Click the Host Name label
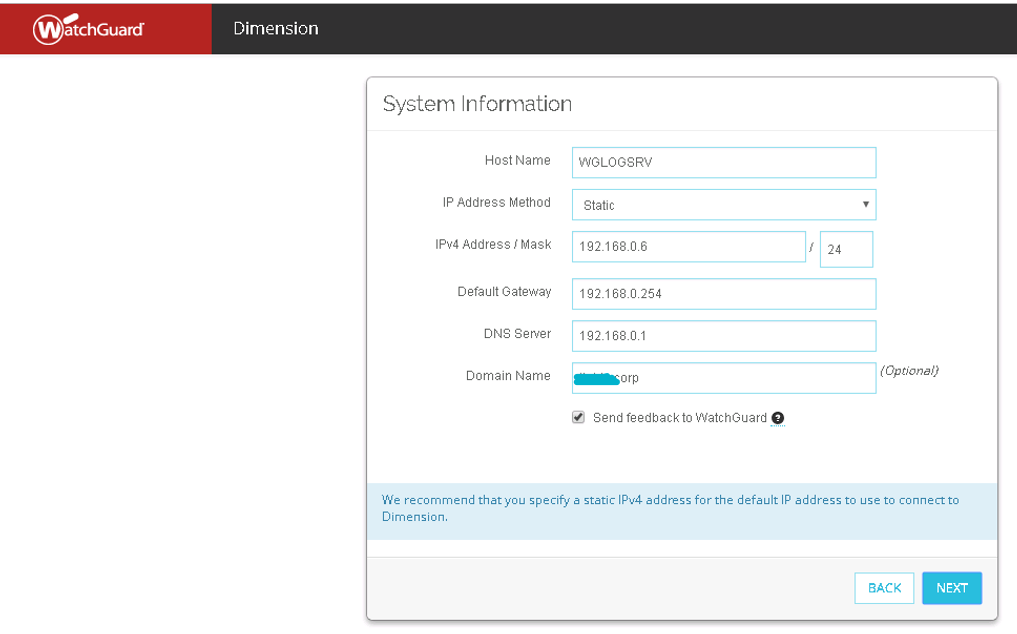 517,161
